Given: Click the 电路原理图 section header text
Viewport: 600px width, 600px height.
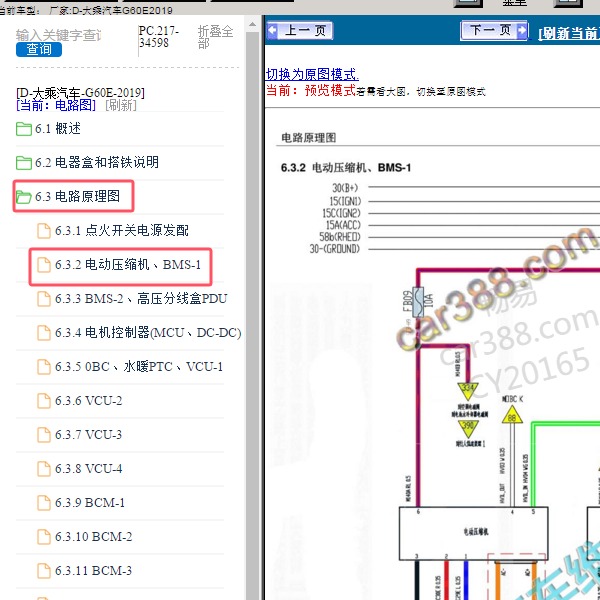Looking at the screenshot, I should tap(308, 138).
